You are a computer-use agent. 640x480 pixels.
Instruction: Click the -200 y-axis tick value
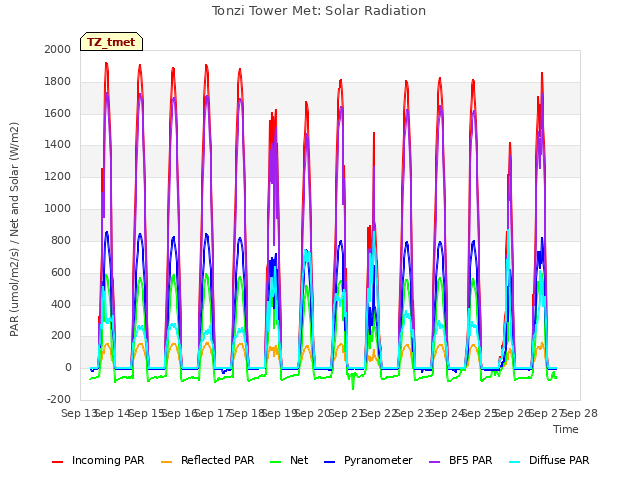coord(59,399)
